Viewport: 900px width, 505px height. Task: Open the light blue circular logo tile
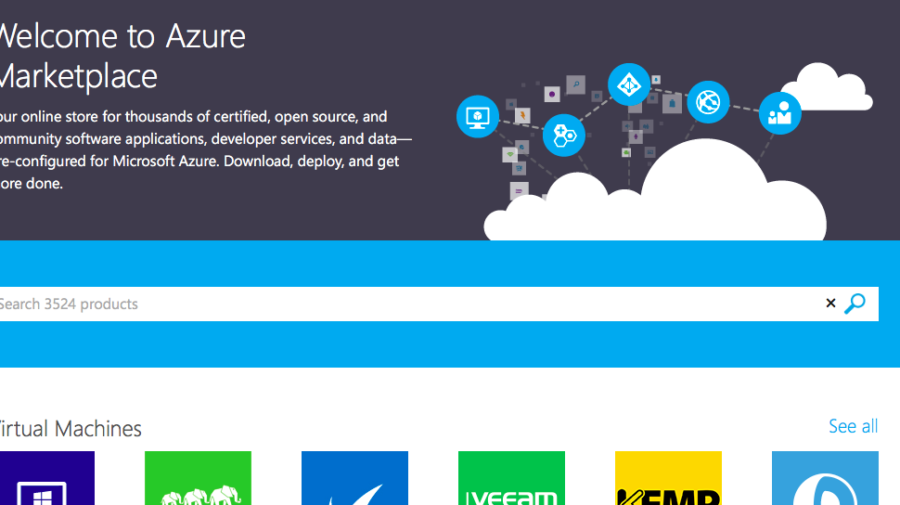(825, 478)
